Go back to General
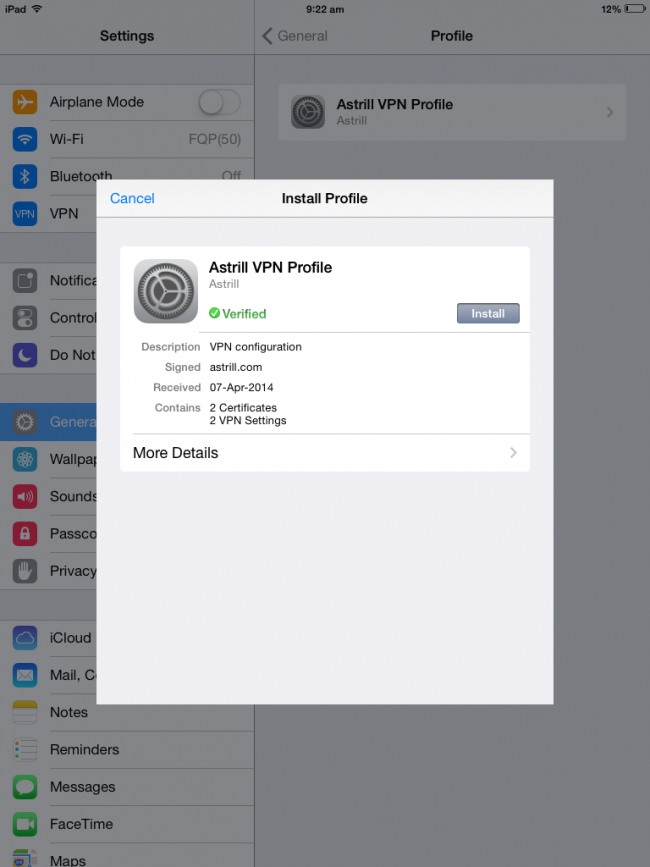The image size is (650, 867). click(x=295, y=36)
